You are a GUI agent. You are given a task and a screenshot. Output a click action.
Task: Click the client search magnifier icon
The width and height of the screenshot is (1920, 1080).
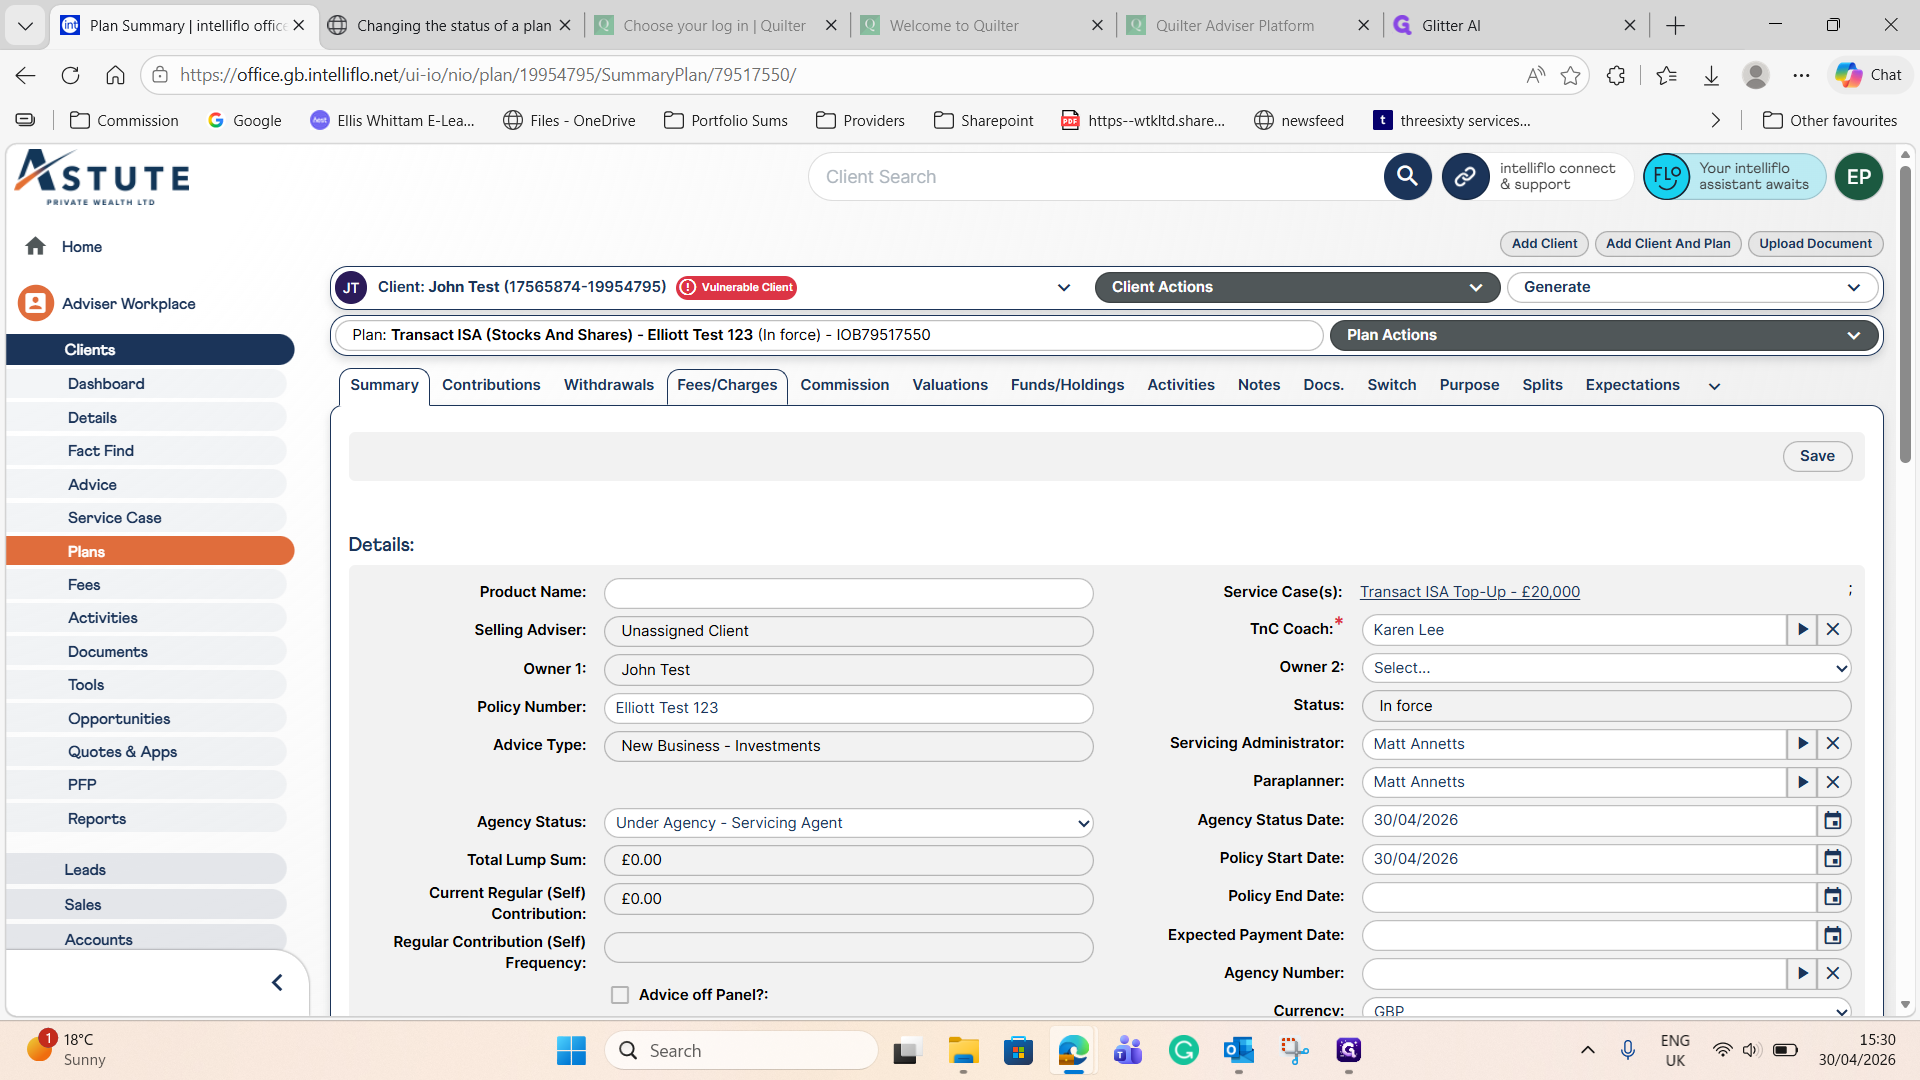click(x=1407, y=177)
